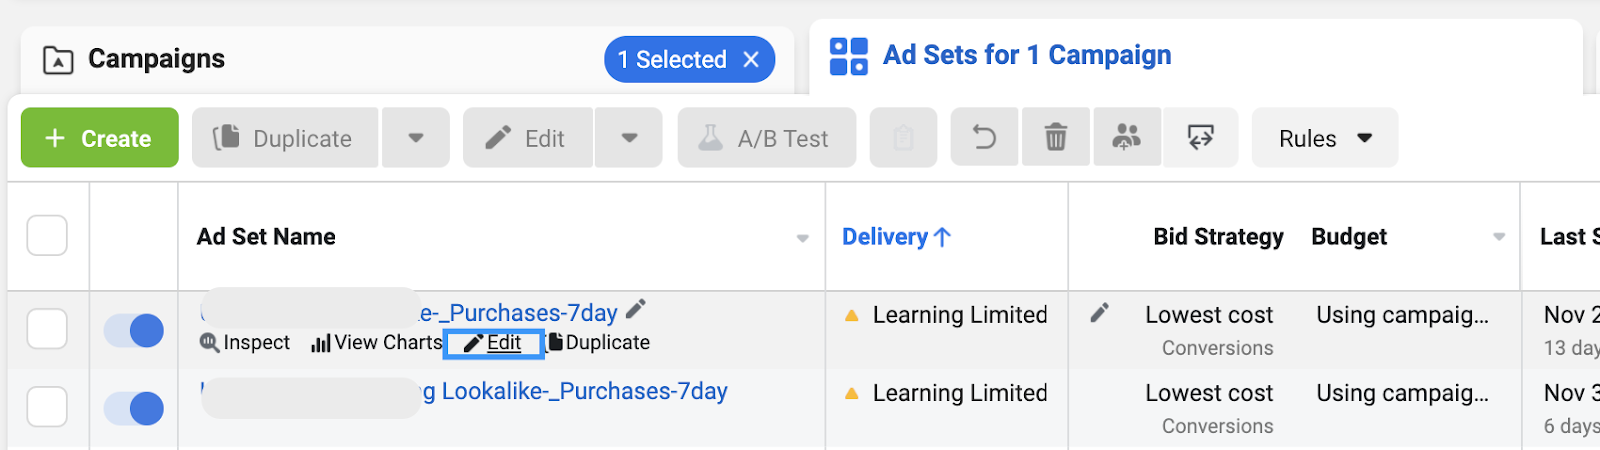
Task: Click the inline Edit link under ad set
Action: pyautogui.click(x=494, y=343)
